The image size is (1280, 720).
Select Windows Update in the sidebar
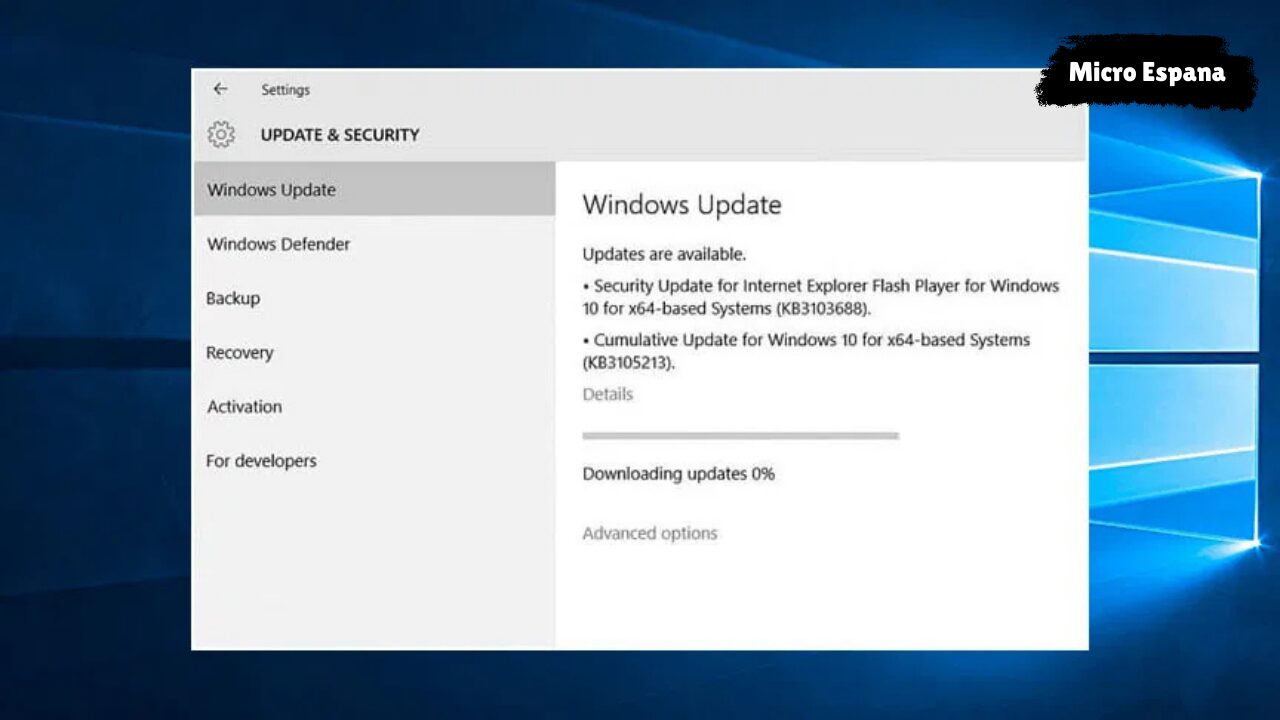tap(271, 190)
